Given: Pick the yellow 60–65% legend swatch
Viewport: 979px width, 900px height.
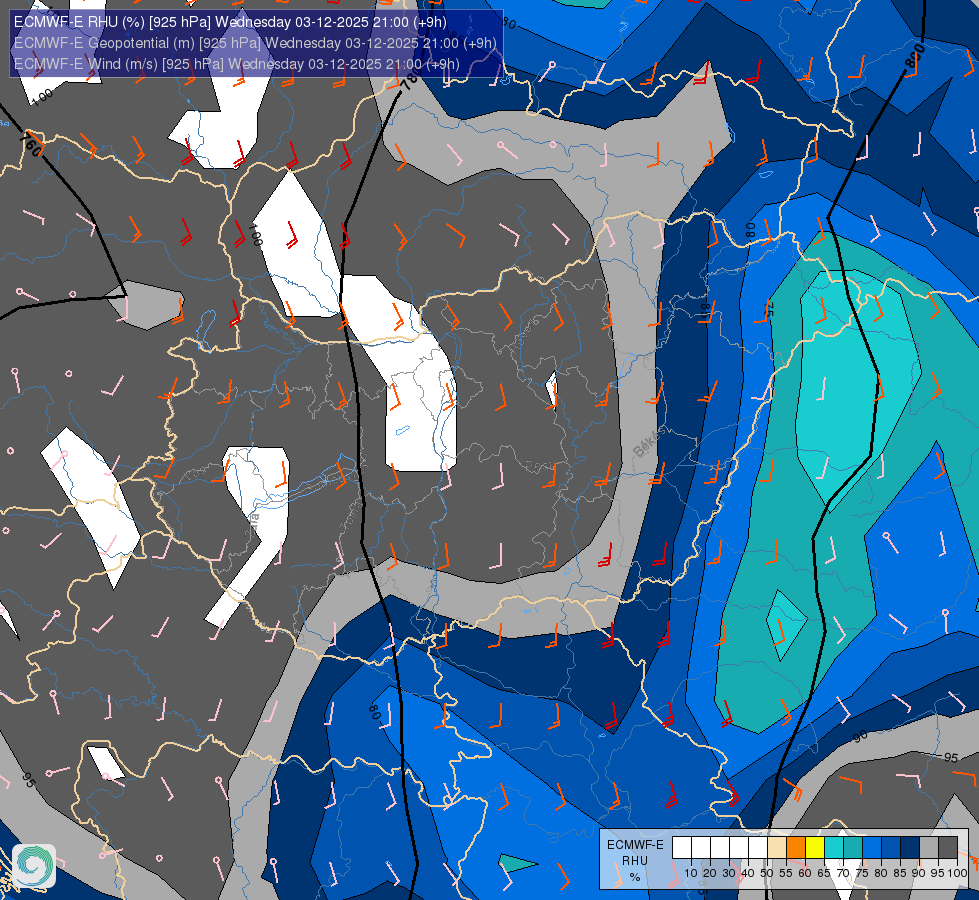Looking at the screenshot, I should [815, 848].
